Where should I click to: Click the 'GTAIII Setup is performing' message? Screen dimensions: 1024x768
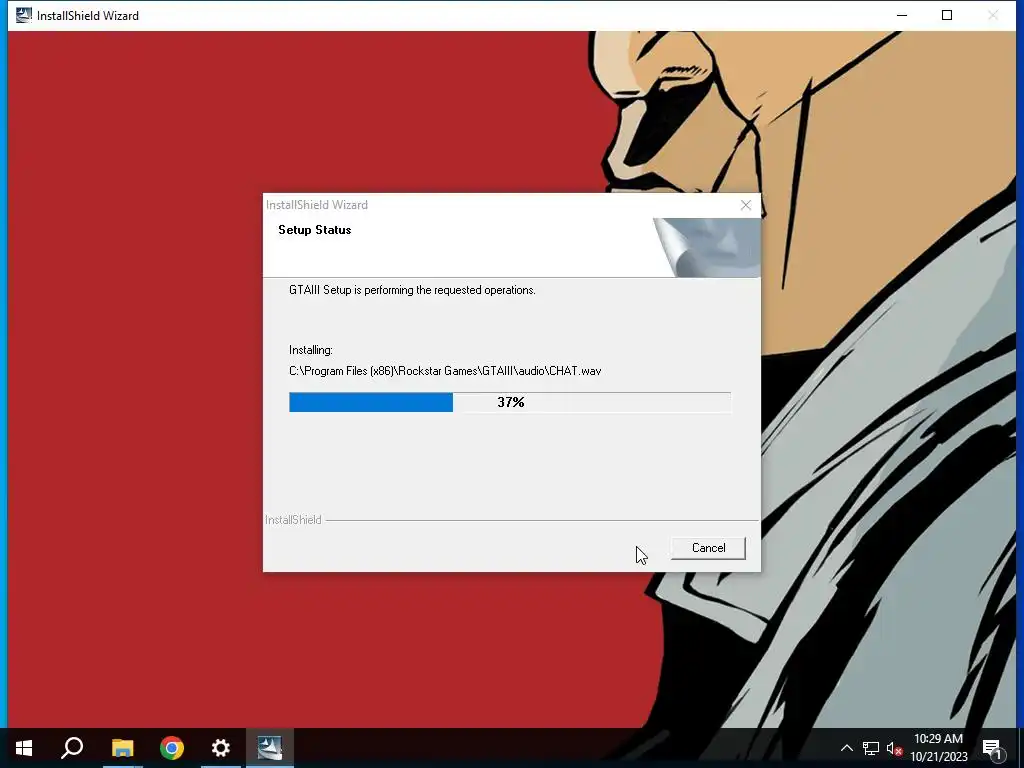(x=412, y=290)
